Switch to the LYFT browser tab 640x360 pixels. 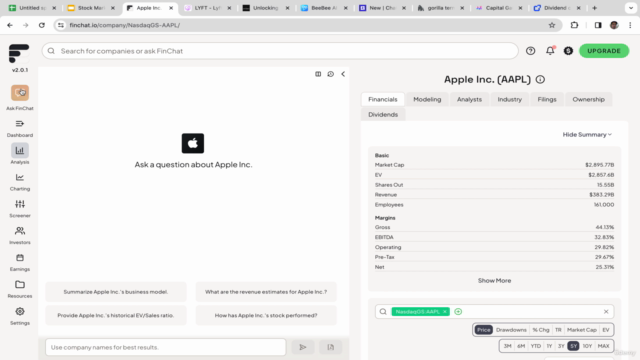[x=208, y=8]
